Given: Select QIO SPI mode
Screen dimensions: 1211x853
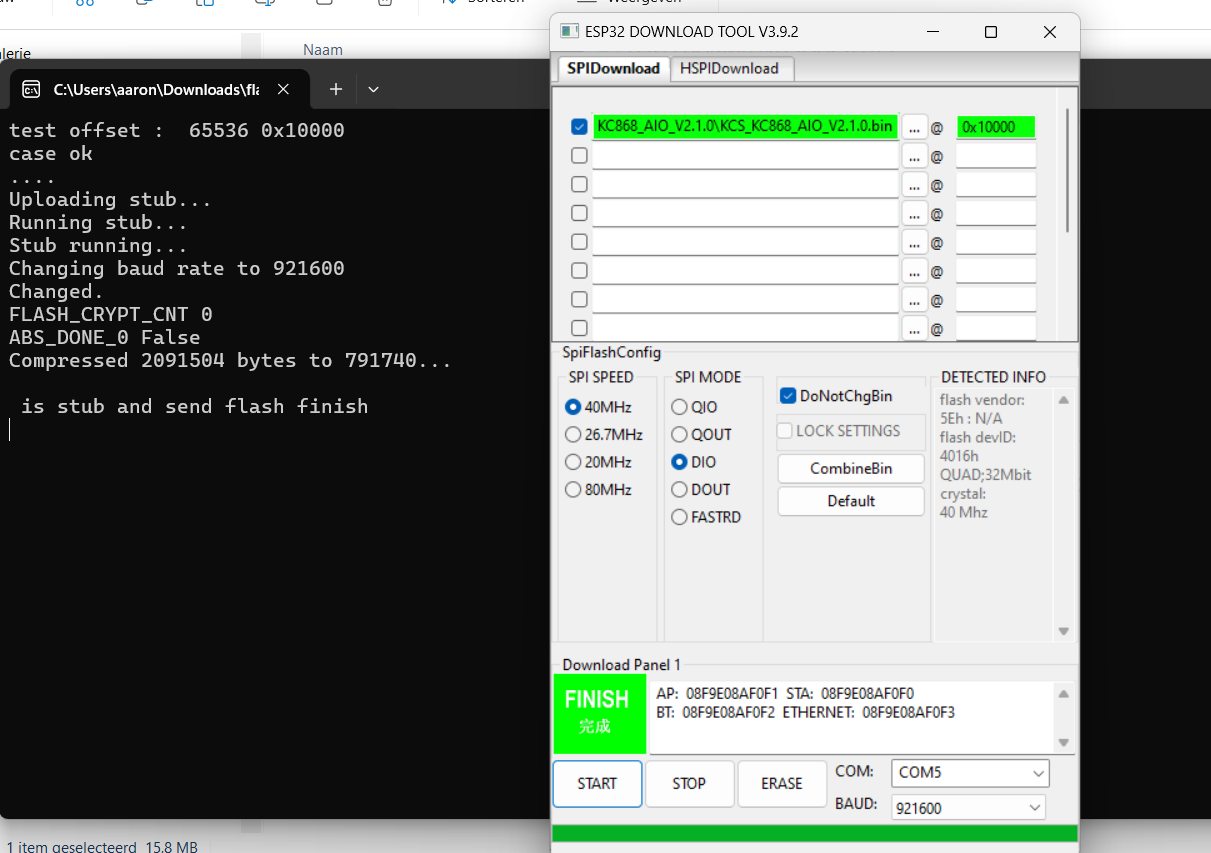Looking at the screenshot, I should click(680, 407).
